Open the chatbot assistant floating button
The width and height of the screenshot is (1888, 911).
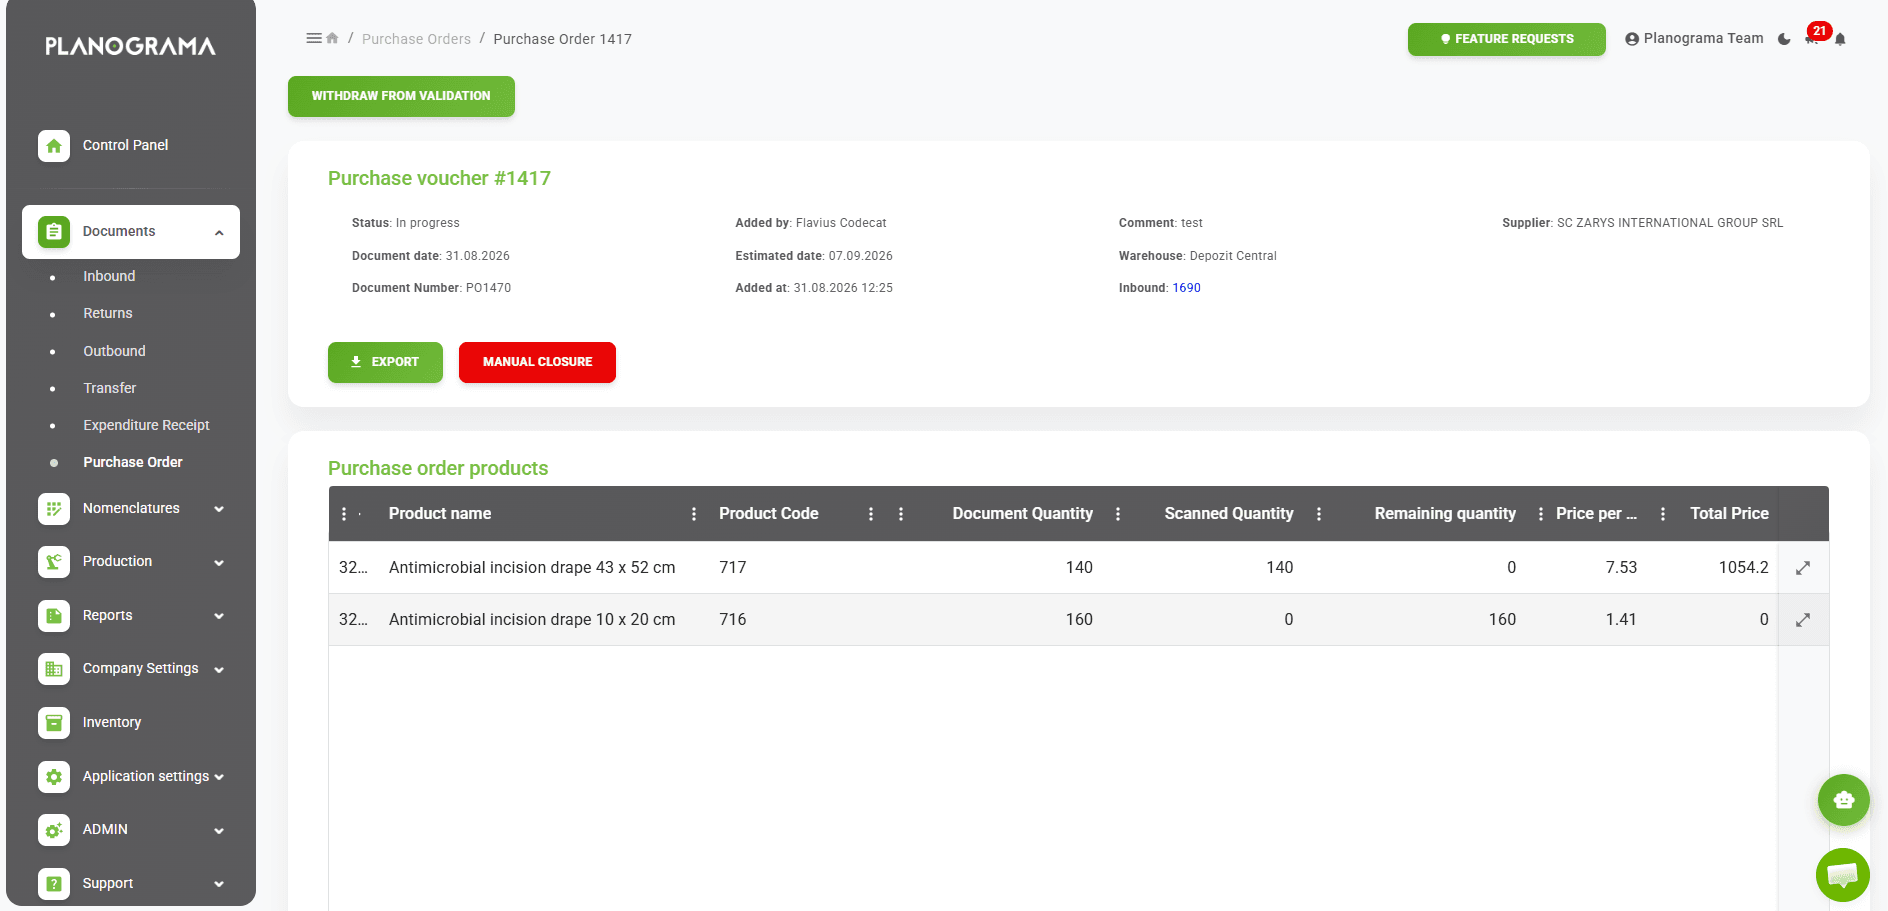[1843, 800]
